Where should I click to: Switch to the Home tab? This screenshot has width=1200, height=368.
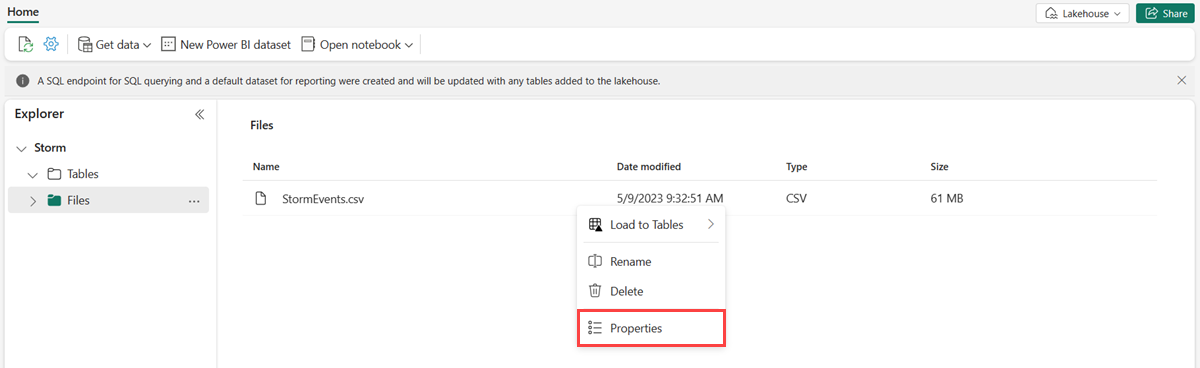[24, 13]
